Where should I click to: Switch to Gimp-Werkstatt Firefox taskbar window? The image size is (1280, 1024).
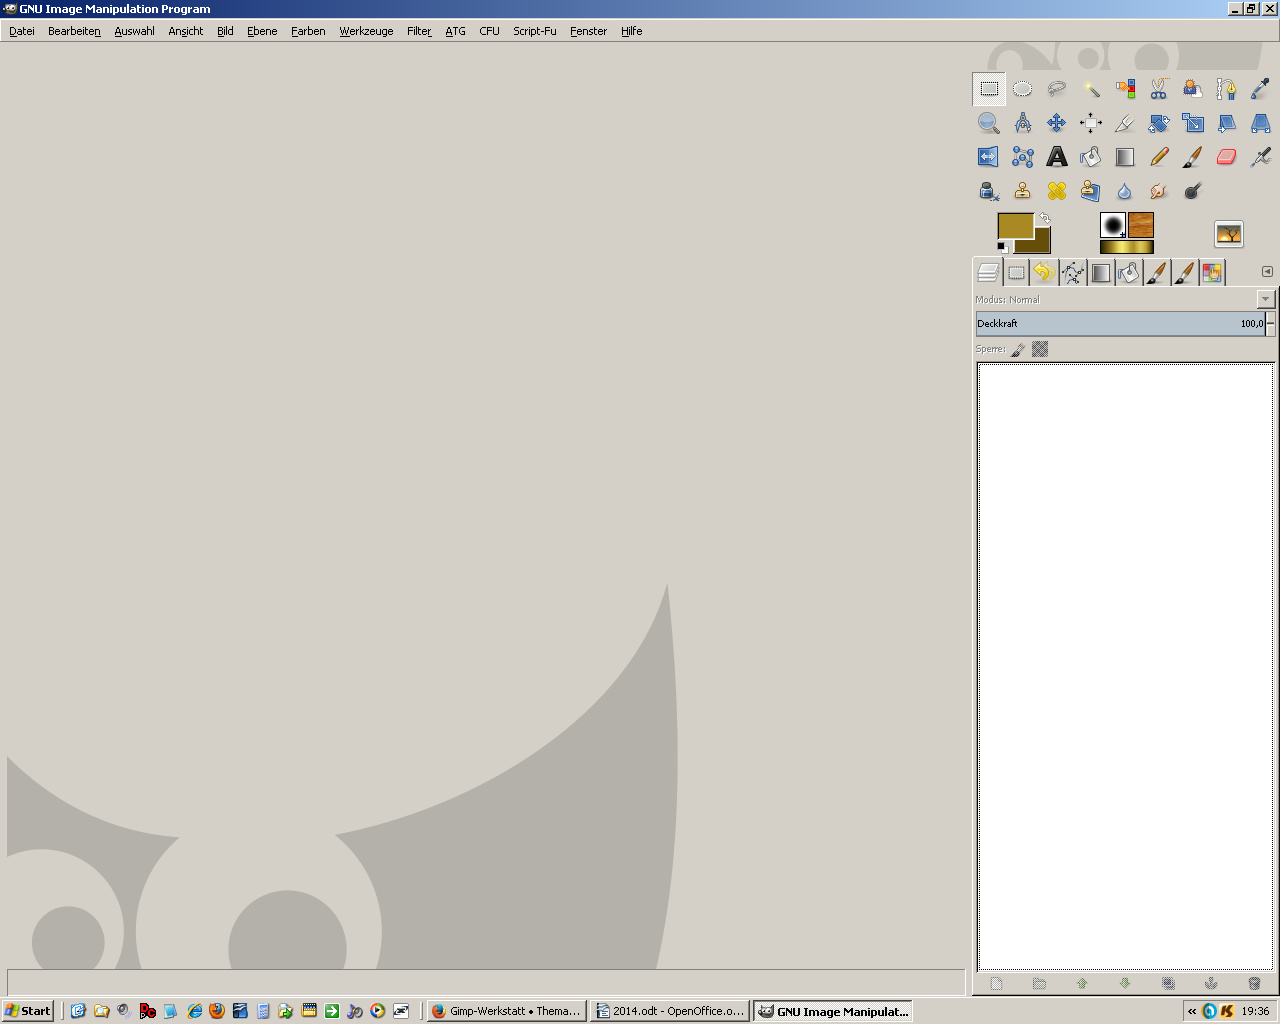tap(506, 1011)
